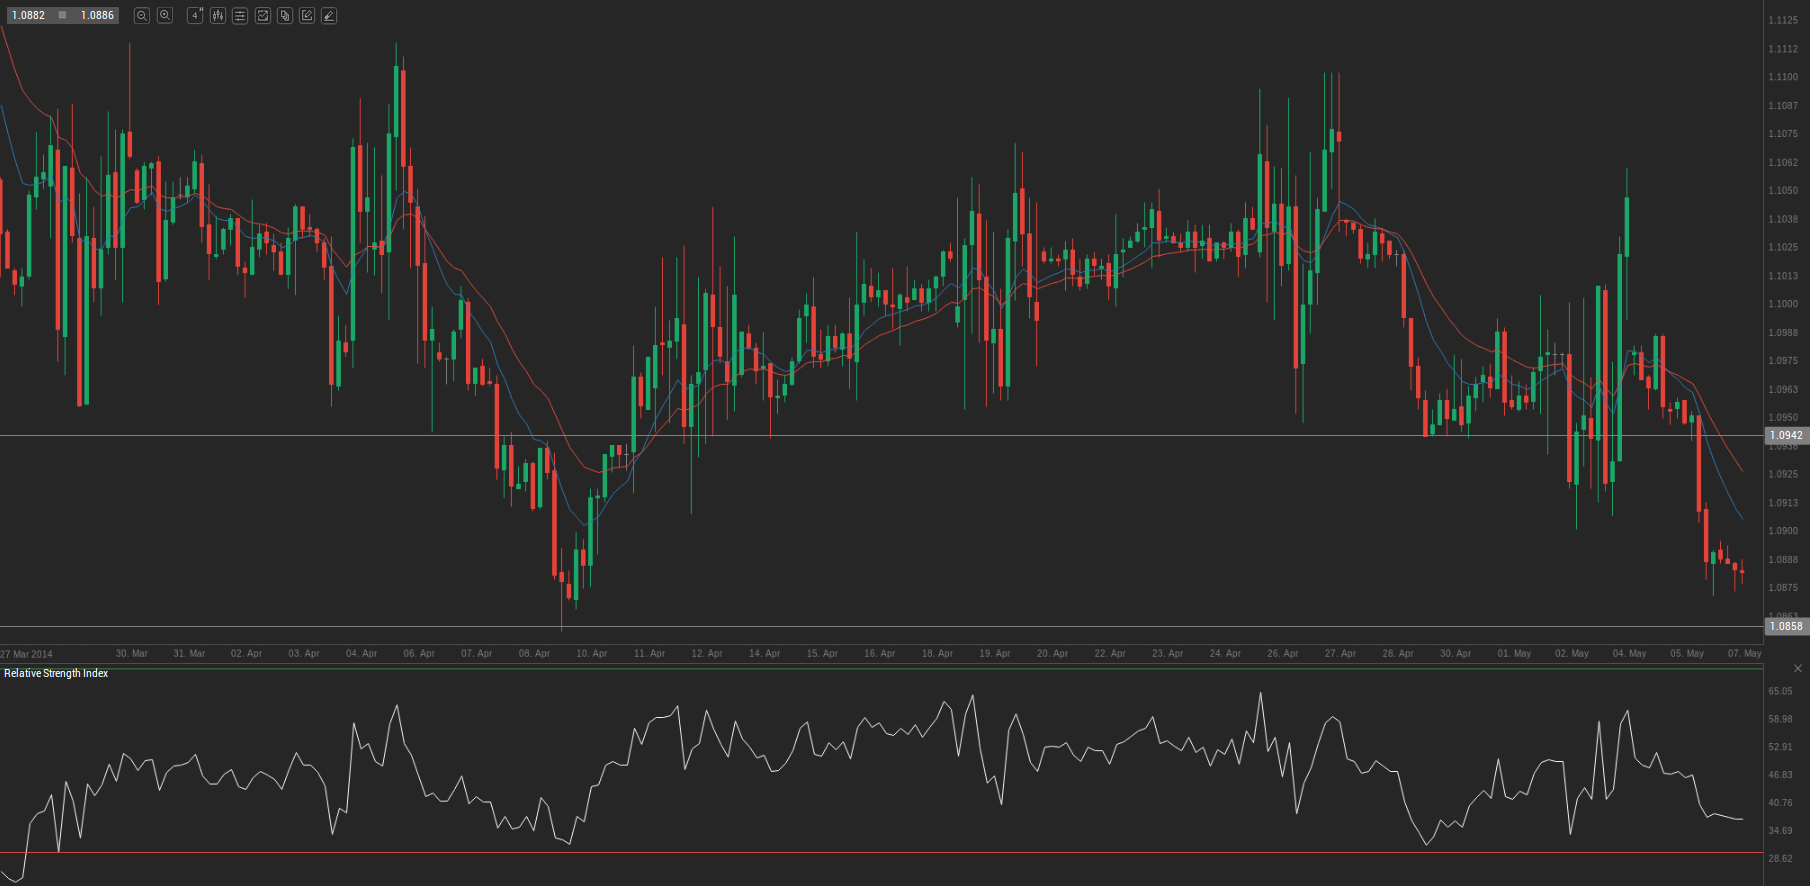Screen dimensions: 1810x886
Task: Click the copy/duplicate chart icon
Action: (x=285, y=15)
